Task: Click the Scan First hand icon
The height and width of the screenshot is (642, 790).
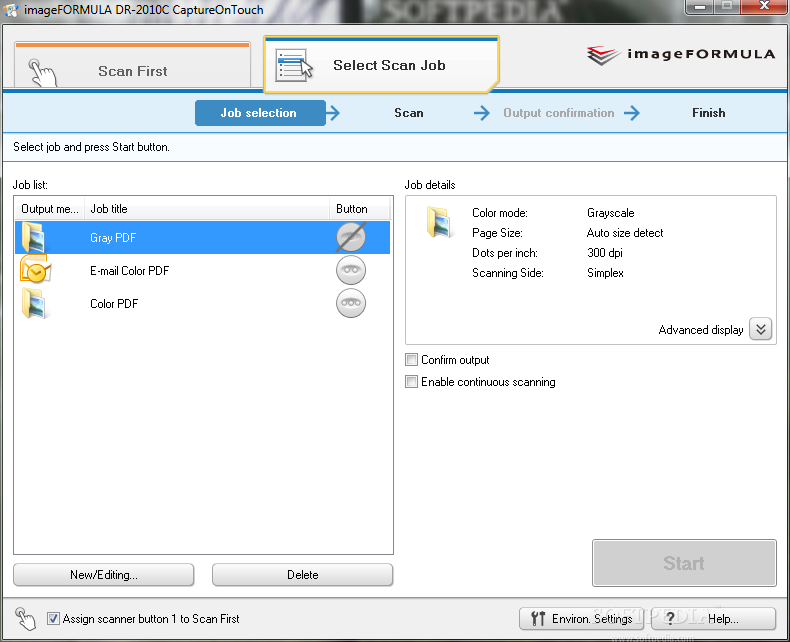Action: coord(42,73)
